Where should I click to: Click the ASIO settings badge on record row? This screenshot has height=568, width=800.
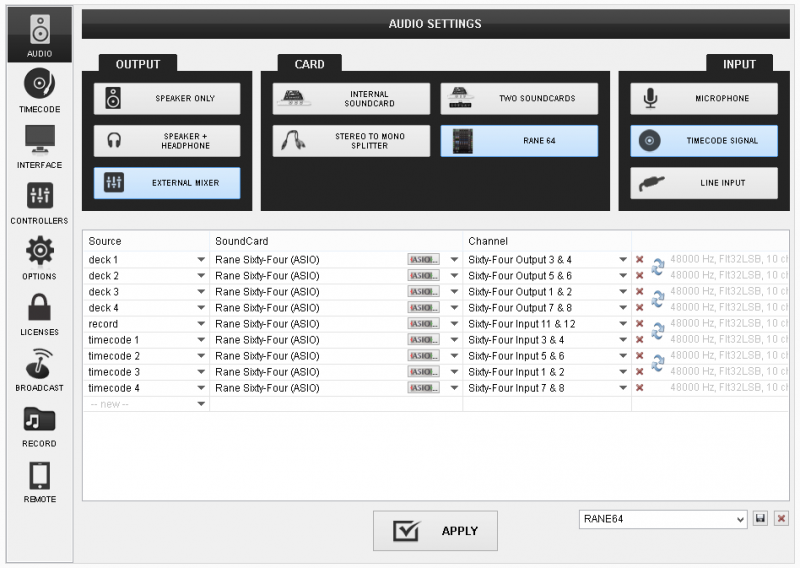click(x=423, y=324)
